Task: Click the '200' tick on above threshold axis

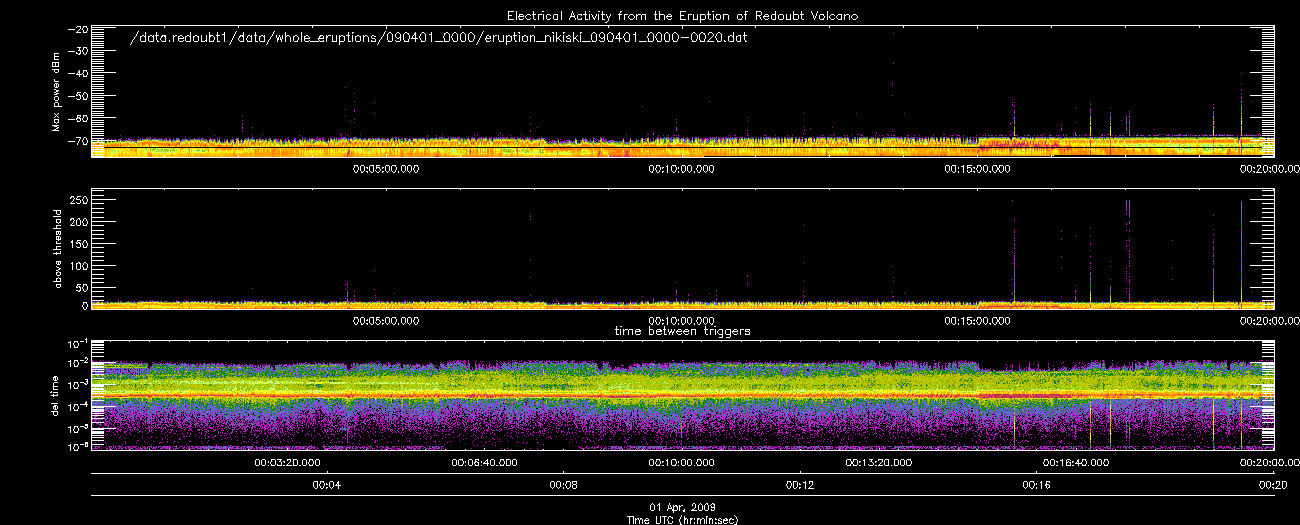Action: pos(77,222)
